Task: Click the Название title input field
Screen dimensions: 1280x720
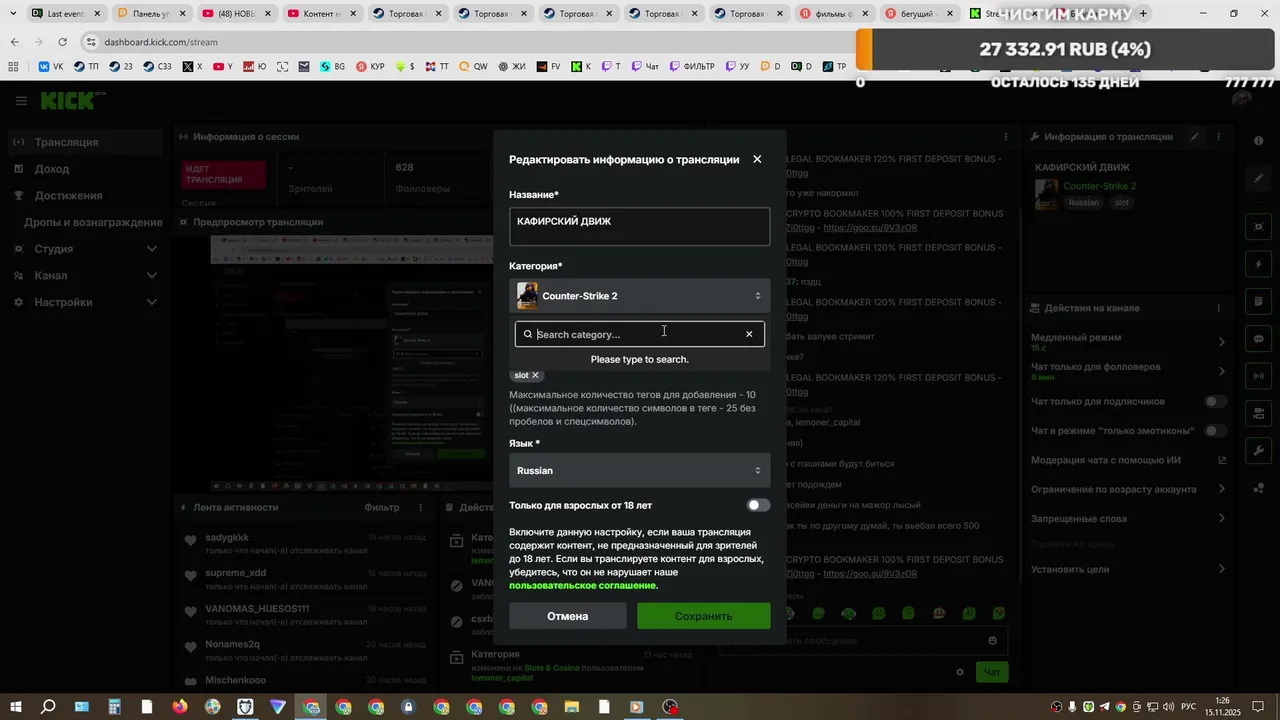Action: click(x=640, y=227)
